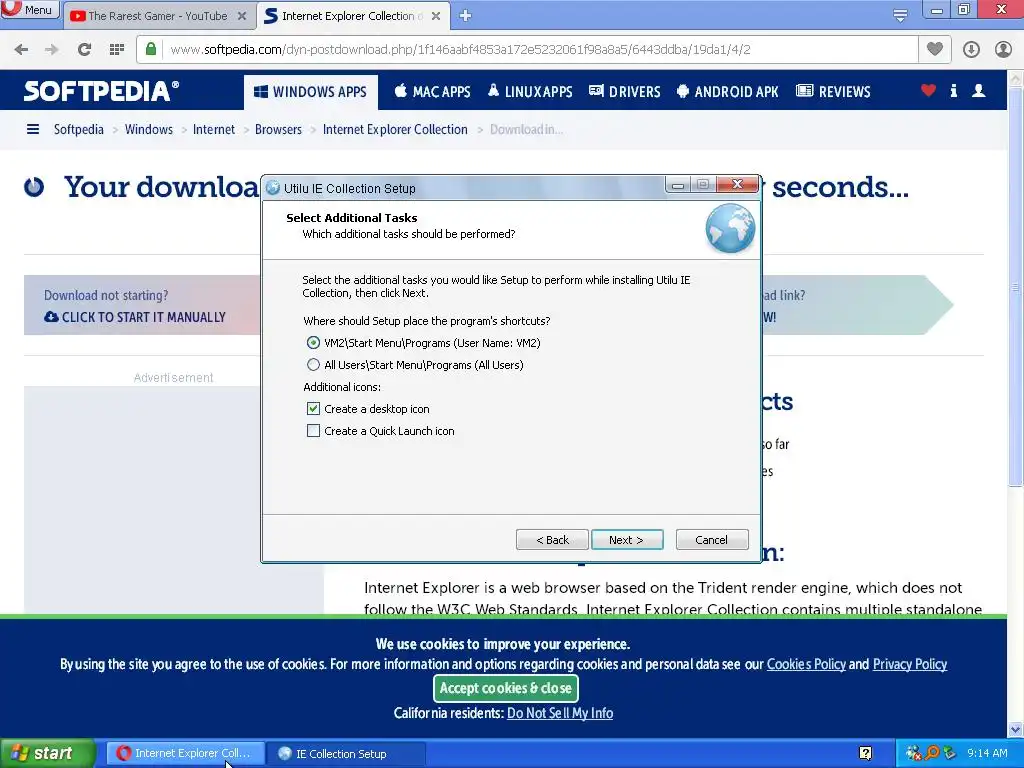Screen dimensions: 1024x768
Task: Click the system tray magnifier icon
Action: pyautogui.click(x=932, y=753)
